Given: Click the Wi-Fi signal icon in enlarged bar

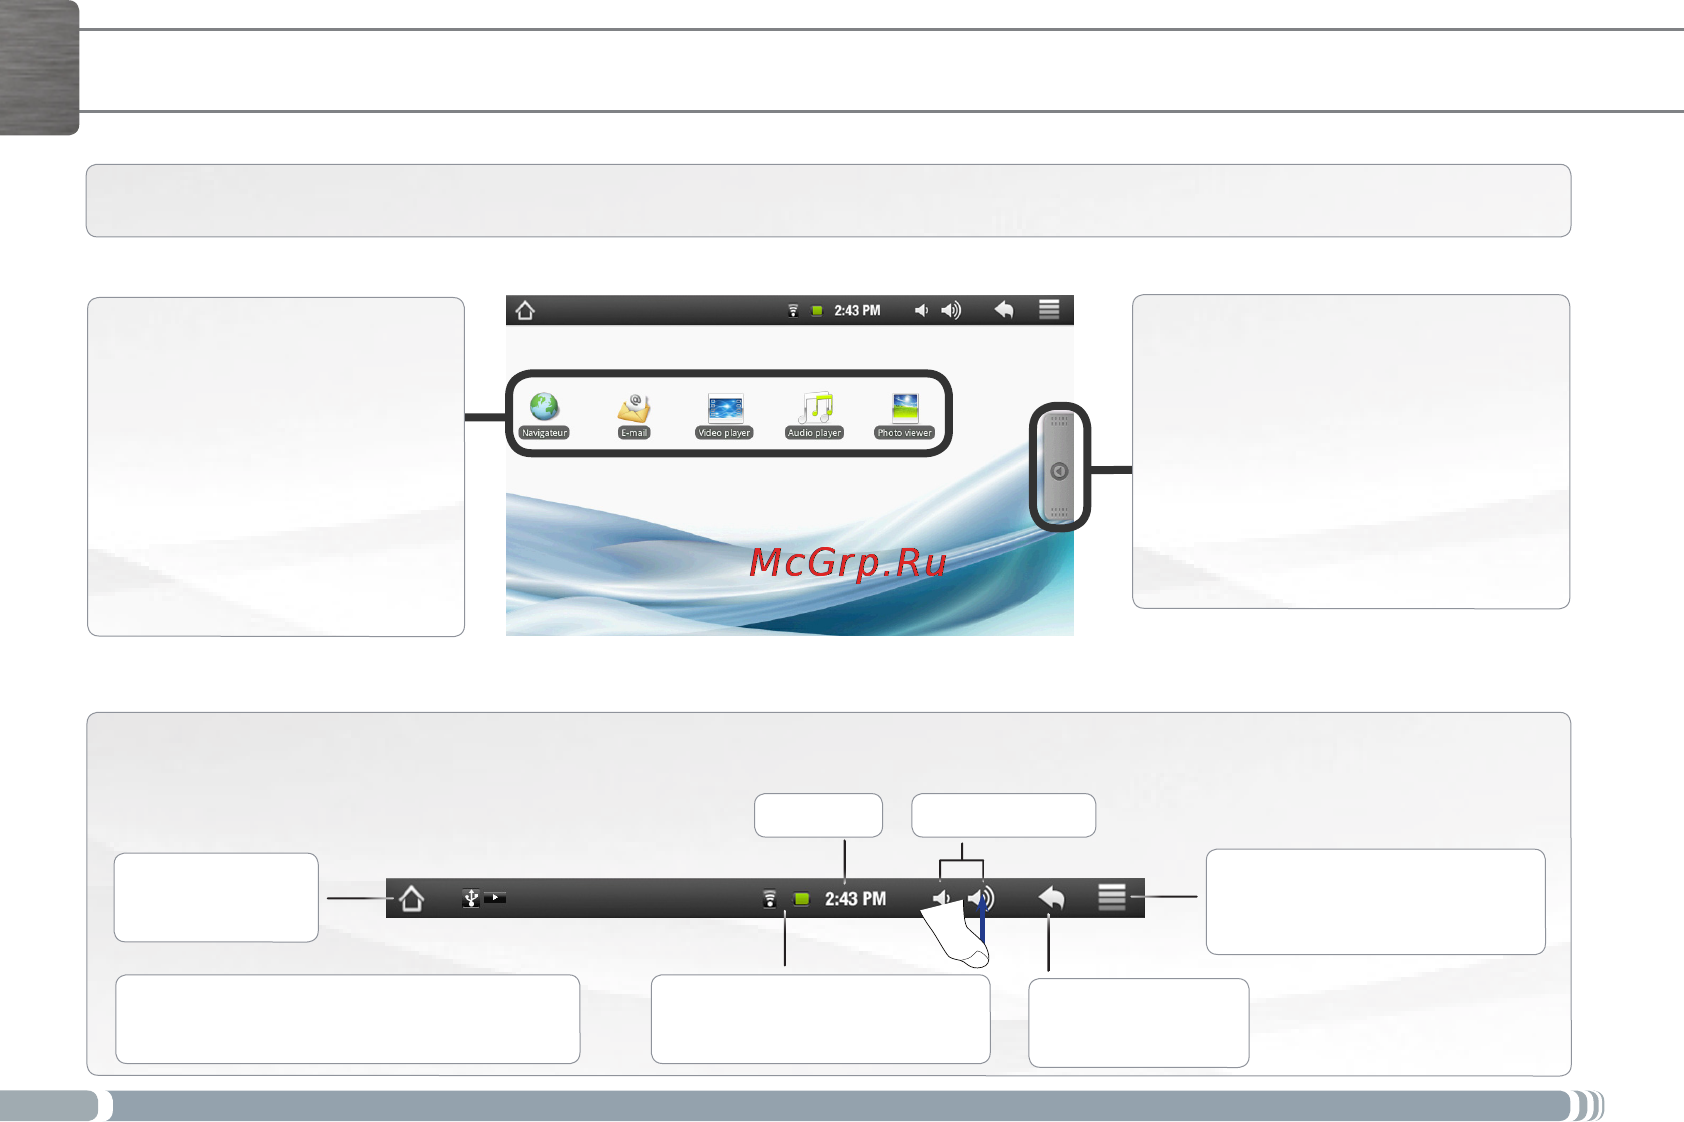Looking at the screenshot, I should (x=769, y=899).
